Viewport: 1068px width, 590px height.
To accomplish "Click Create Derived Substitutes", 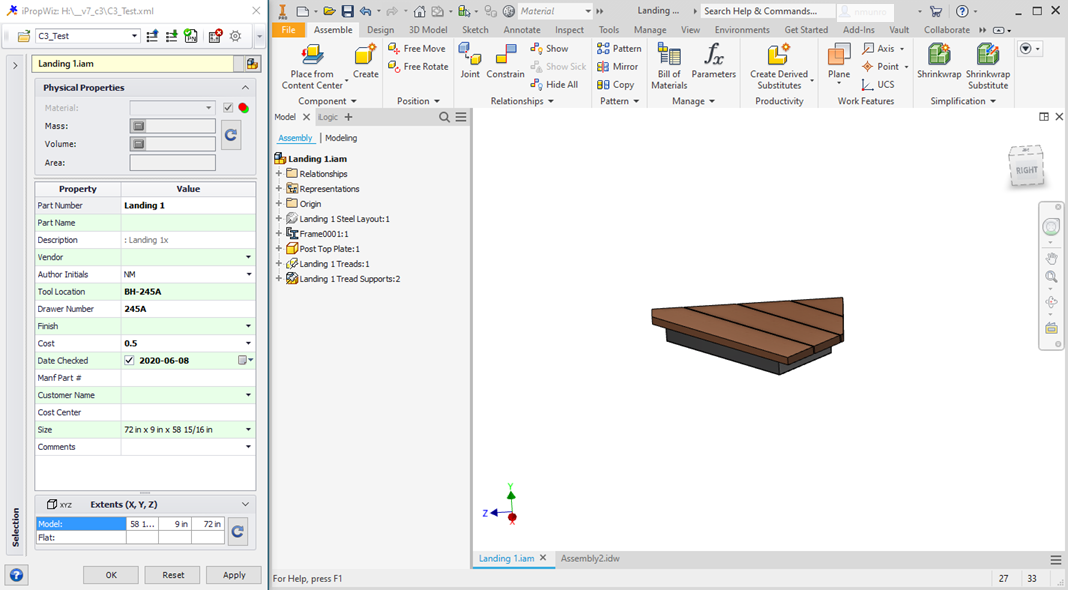I will pos(779,66).
